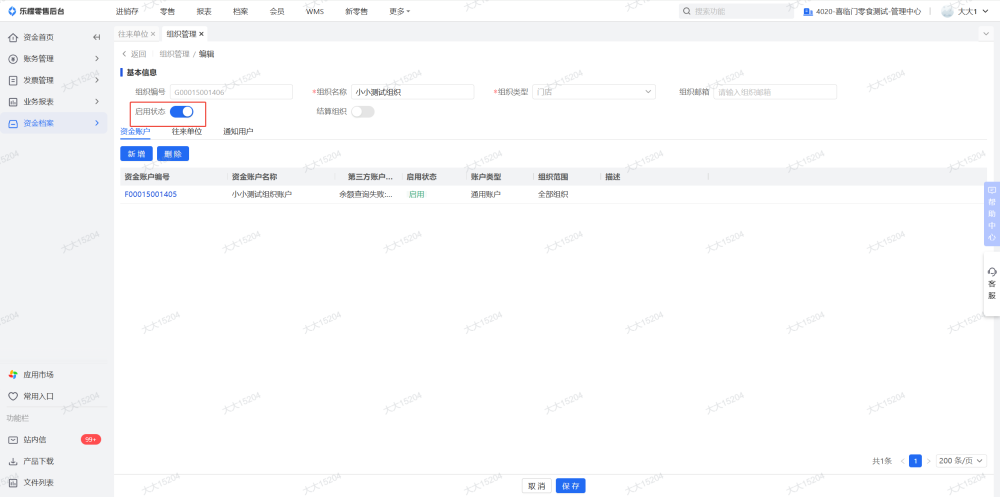Image resolution: width=1000 pixels, height=497 pixels.
Task: Expand the 业务报表 chevron
Action: (97, 102)
